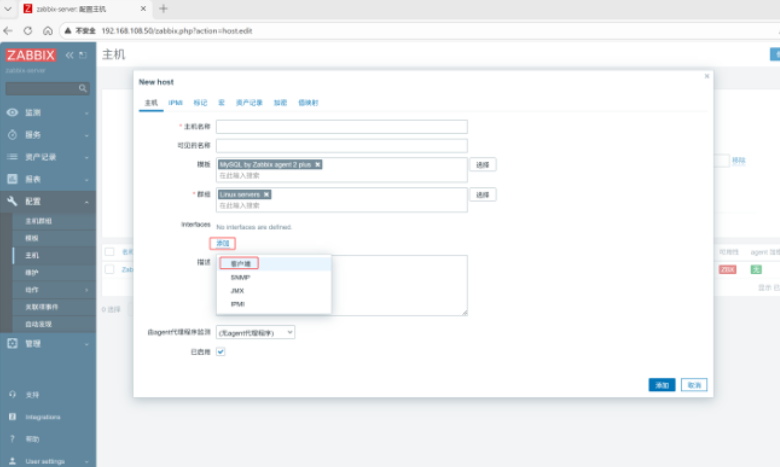Click the group search field under Linux servers
The height and width of the screenshot is (467, 780).
[x=342, y=205]
